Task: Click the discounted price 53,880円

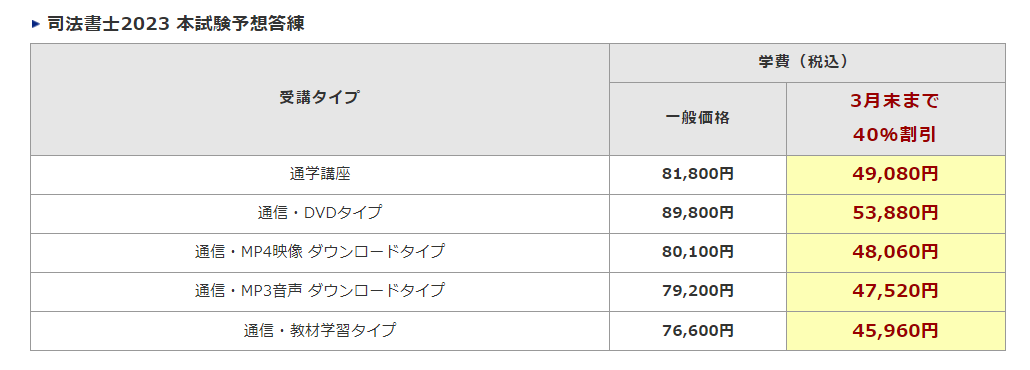Action: 895,214
